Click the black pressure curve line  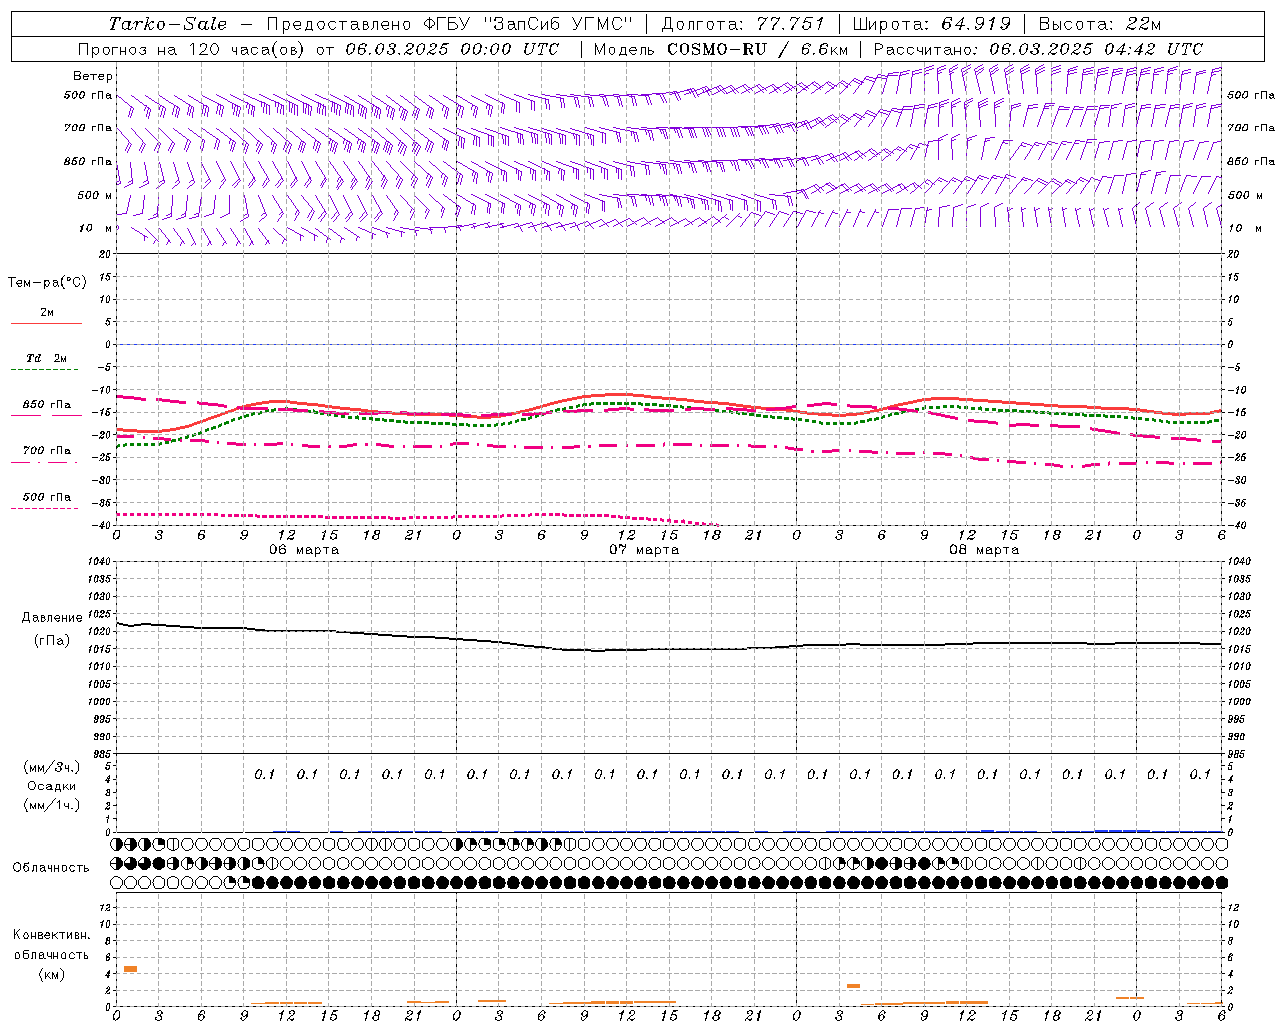pos(670,649)
